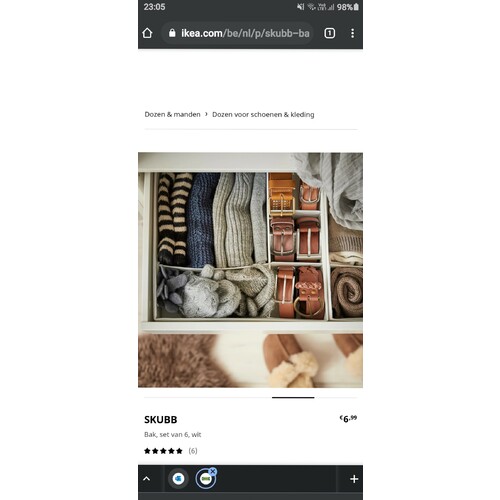Tap the battery indicator in the status bar
This screenshot has width=500, height=500.
point(356,7)
